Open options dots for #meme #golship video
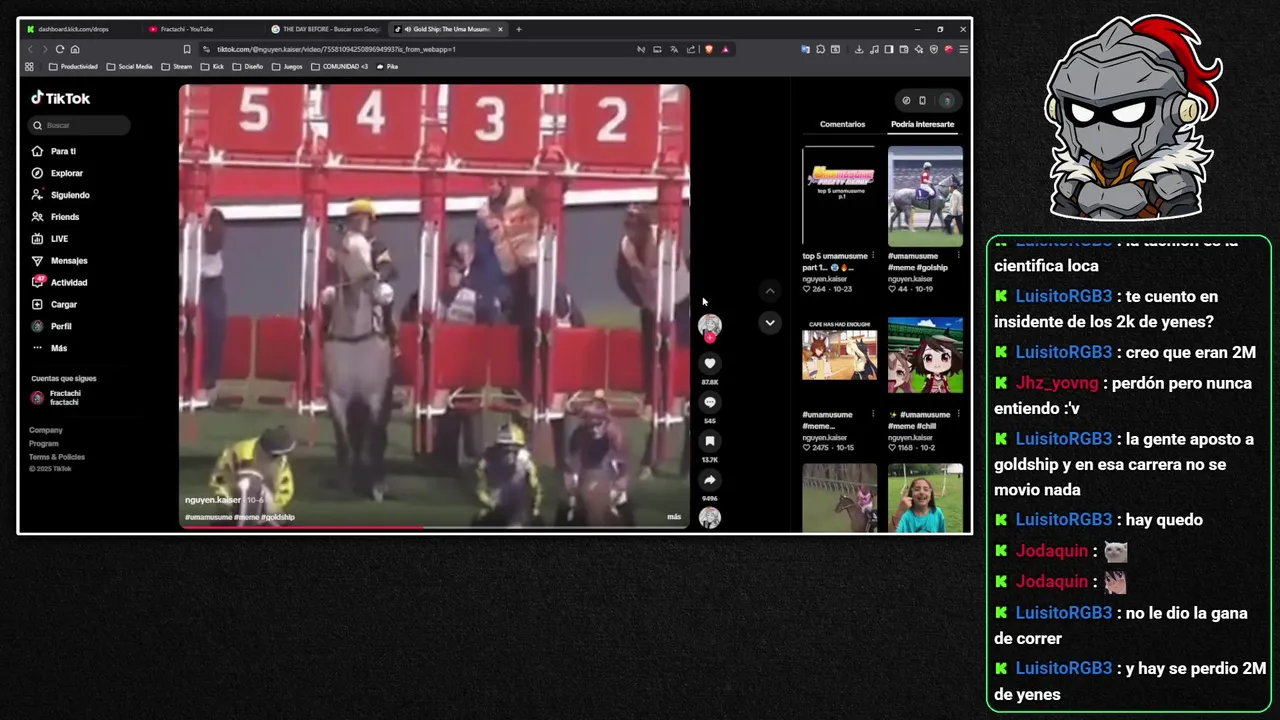 [959, 256]
